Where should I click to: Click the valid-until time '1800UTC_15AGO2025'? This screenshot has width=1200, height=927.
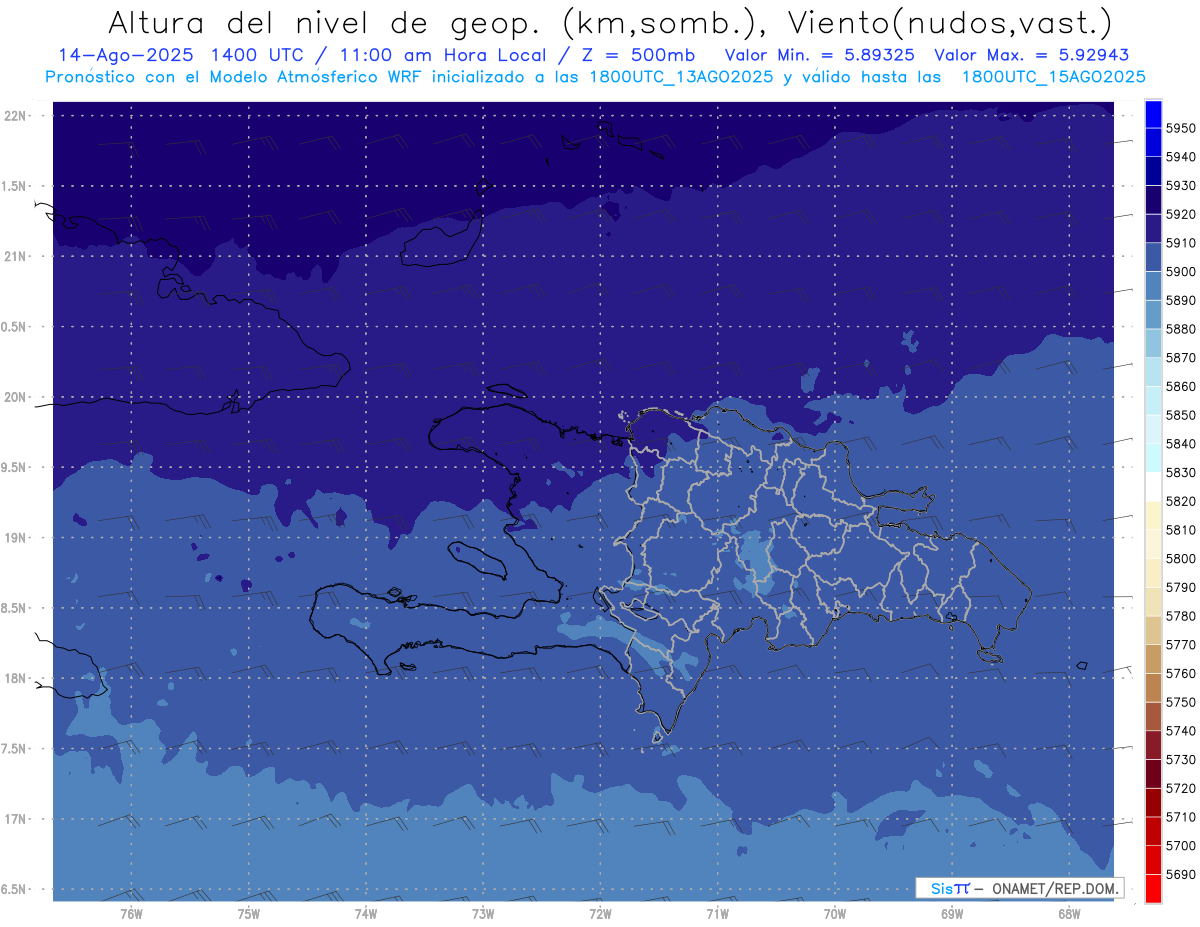1053,77
